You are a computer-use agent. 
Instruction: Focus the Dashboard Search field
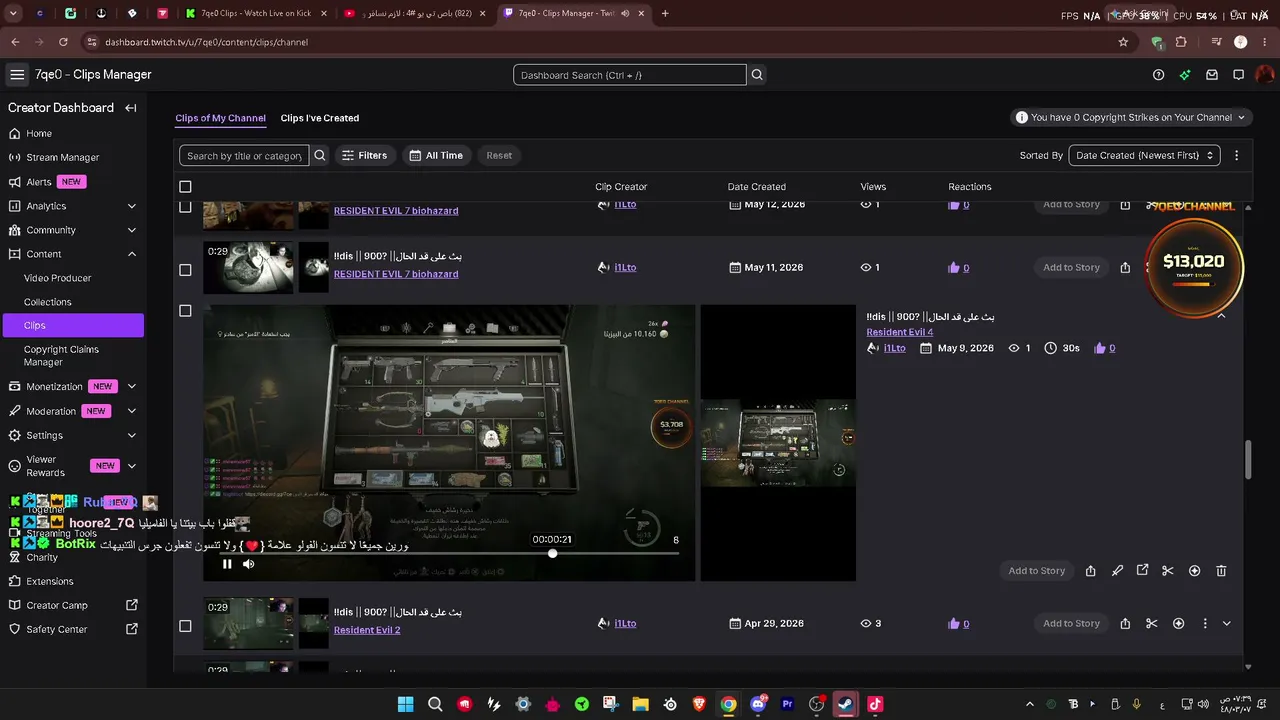point(630,75)
